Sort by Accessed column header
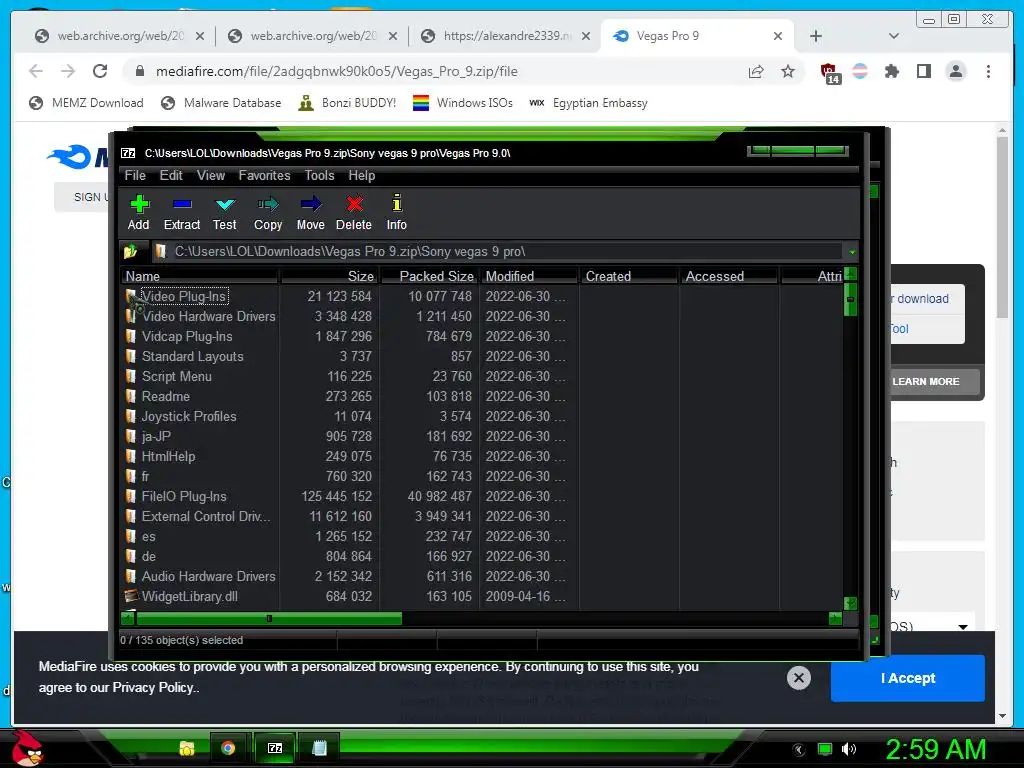Screen dimensions: 1024x768 [x=729, y=276]
